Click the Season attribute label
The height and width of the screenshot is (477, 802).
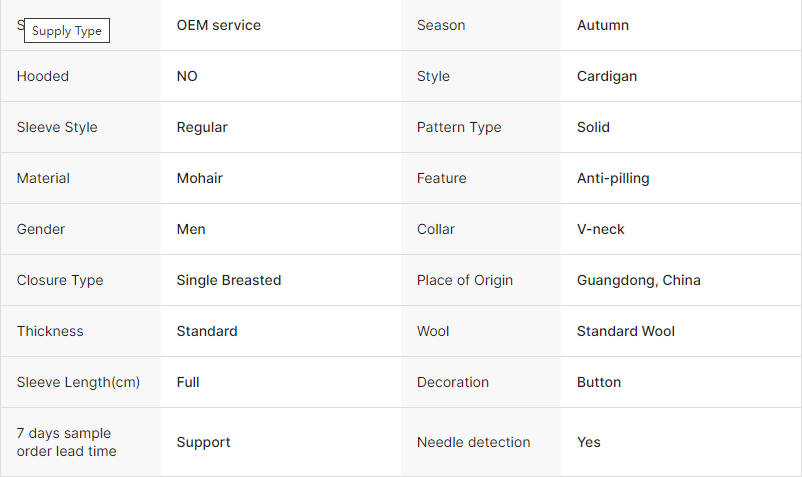click(441, 25)
